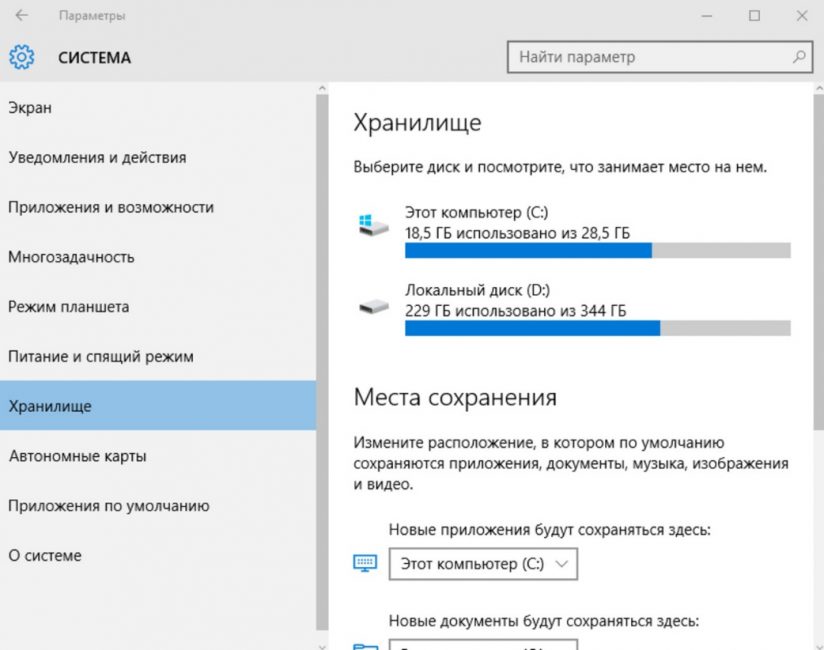This screenshot has width=824, height=650.
Task: Click the sidebar vertical scrollbar
Action: pos(322,363)
